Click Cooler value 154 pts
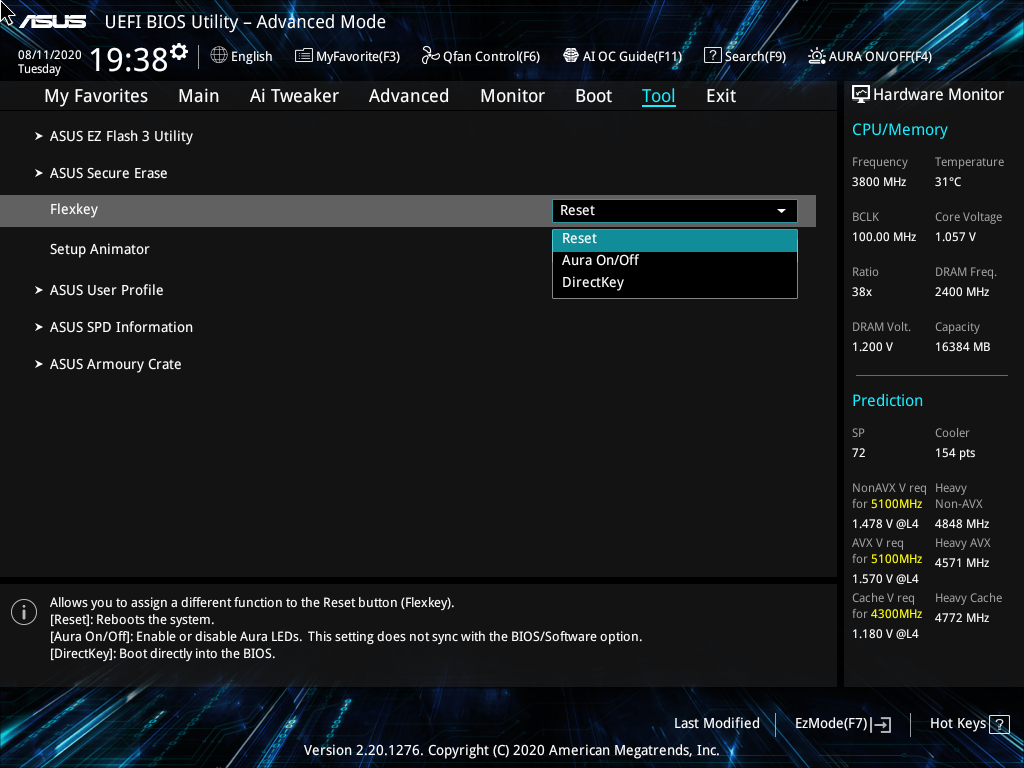The height and width of the screenshot is (768, 1024). [x=955, y=453]
